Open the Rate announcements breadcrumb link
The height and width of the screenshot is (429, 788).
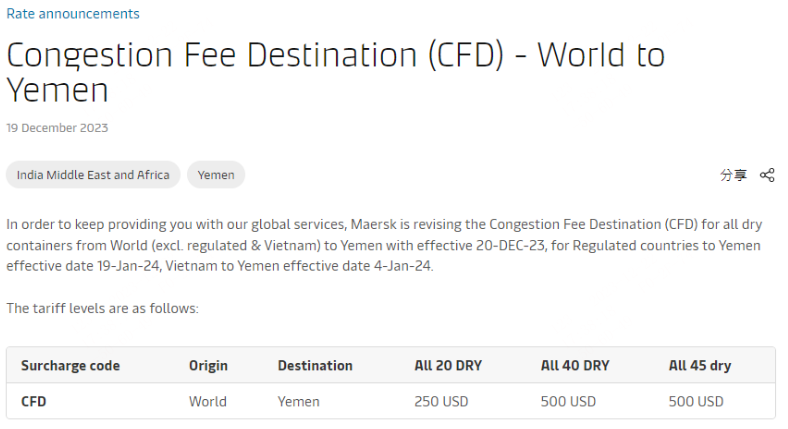pos(73,14)
